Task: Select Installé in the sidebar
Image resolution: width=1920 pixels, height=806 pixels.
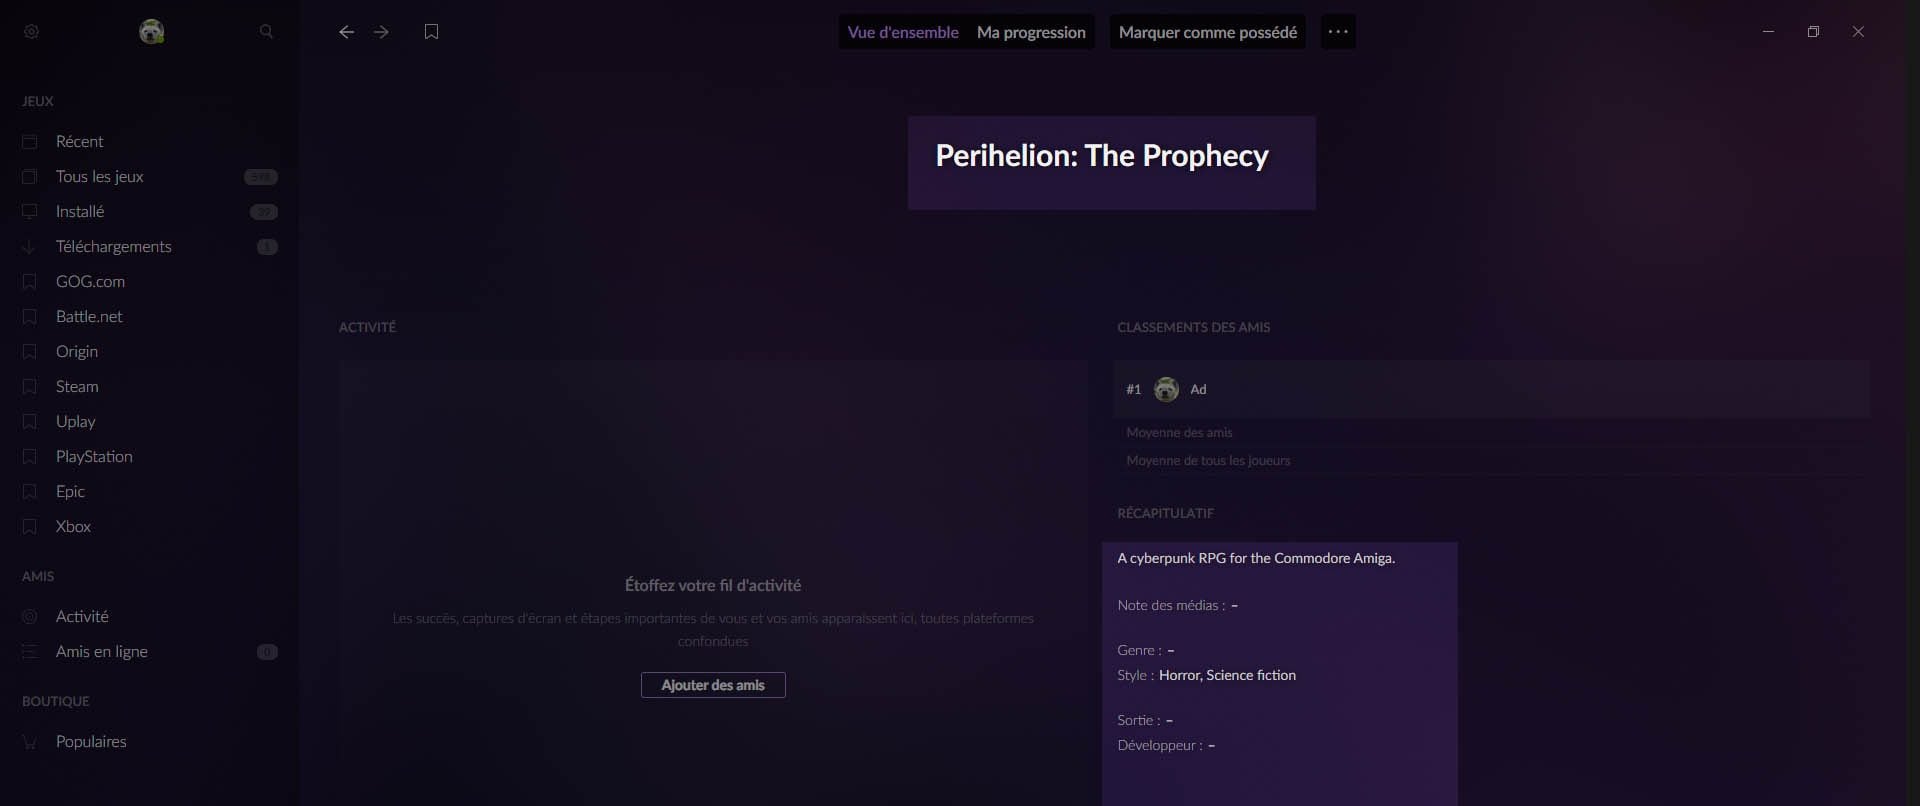Action: (80, 212)
